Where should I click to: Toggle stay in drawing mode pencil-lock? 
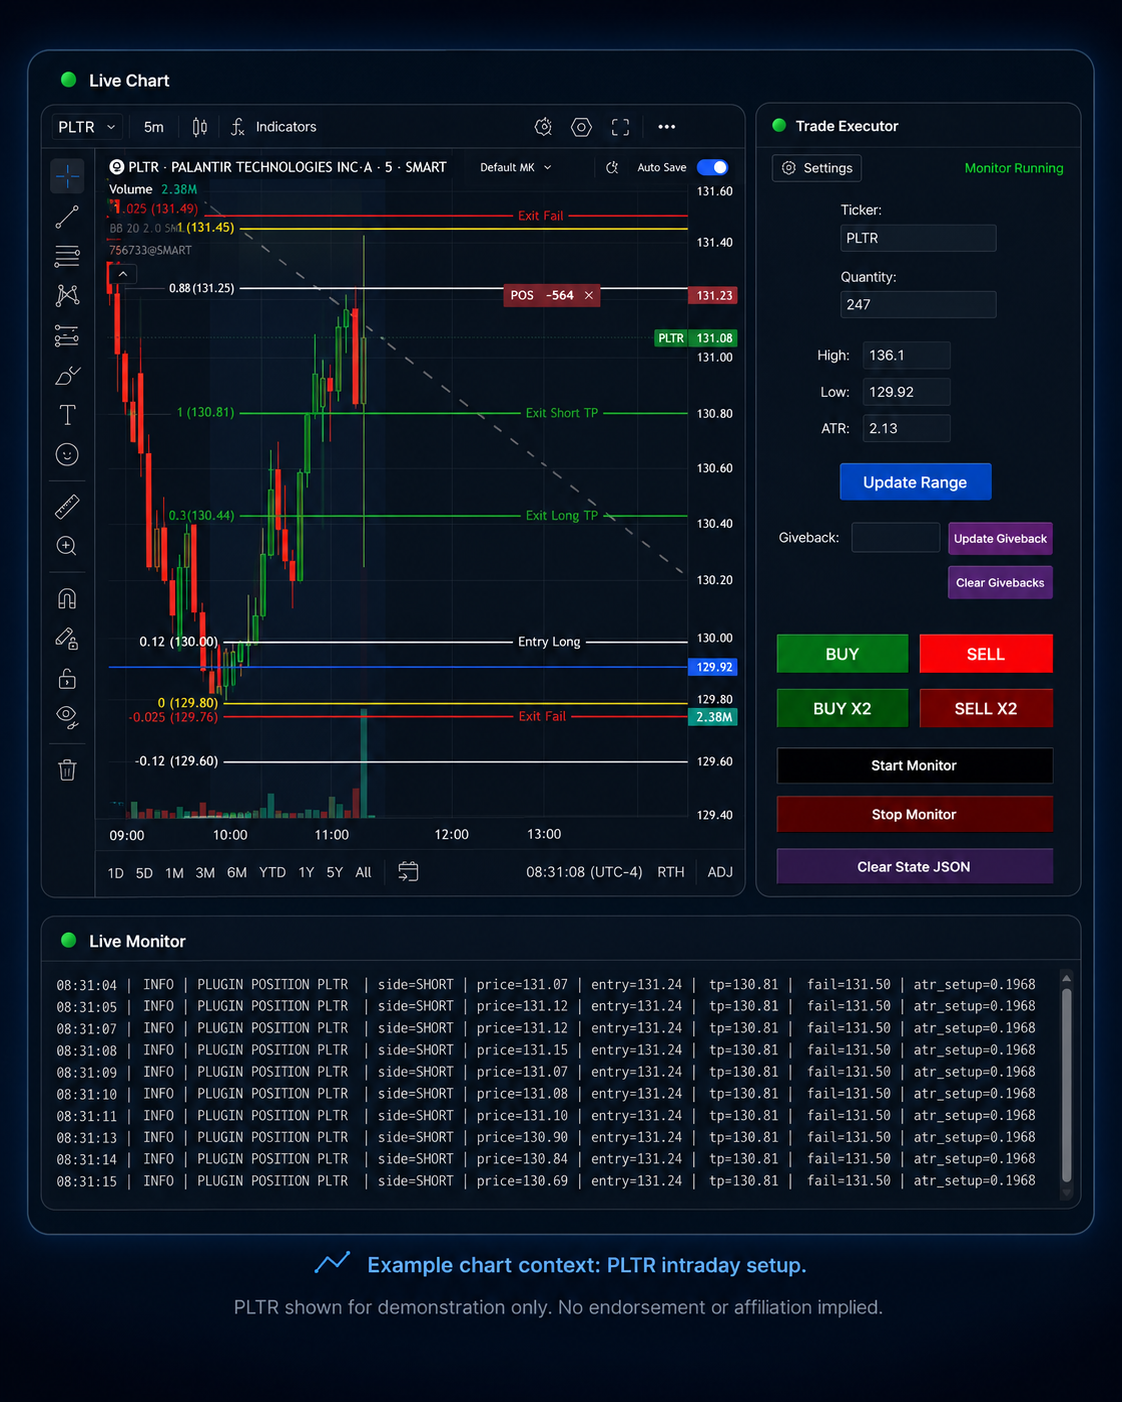point(67,638)
